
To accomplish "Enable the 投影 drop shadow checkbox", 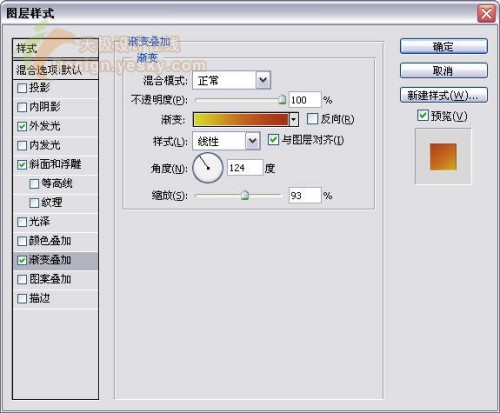I will point(22,88).
